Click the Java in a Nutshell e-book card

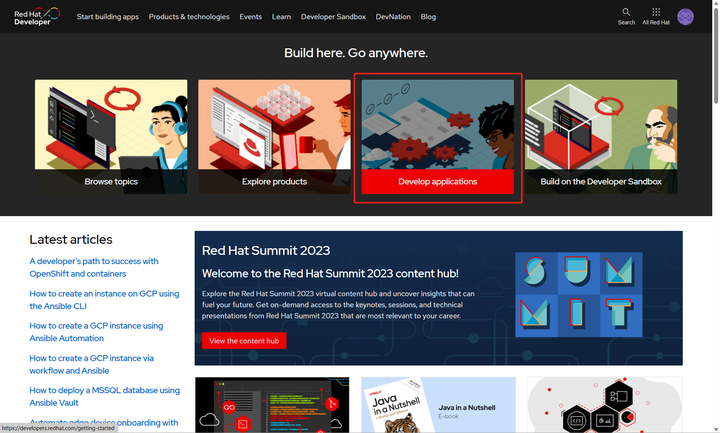438,405
